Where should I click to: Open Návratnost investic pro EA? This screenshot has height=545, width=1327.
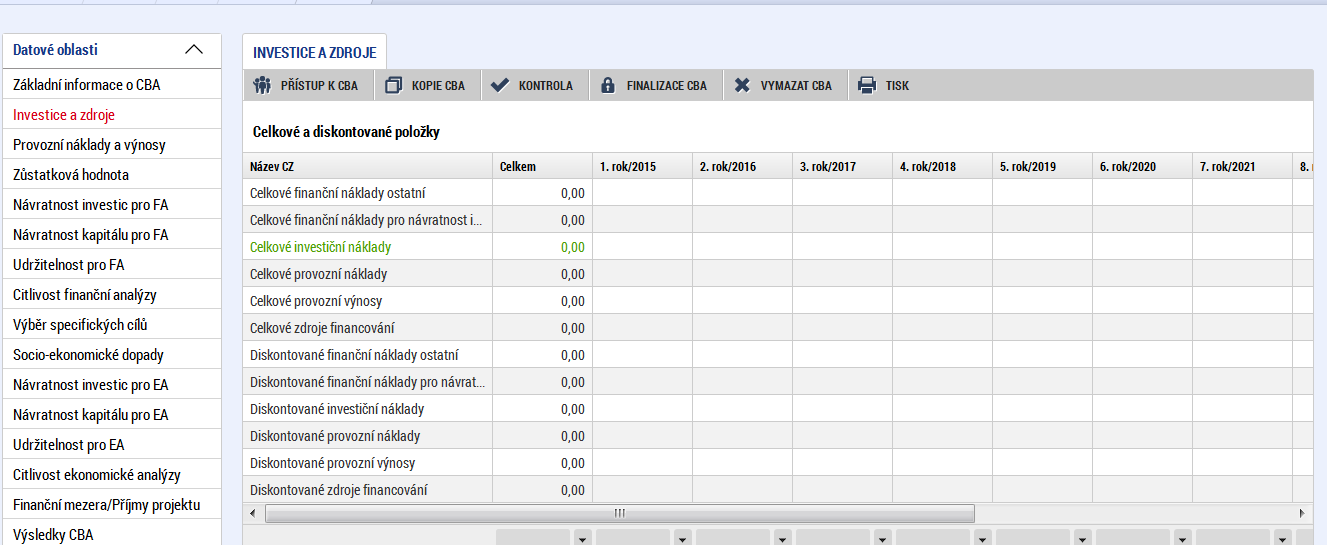coord(111,385)
